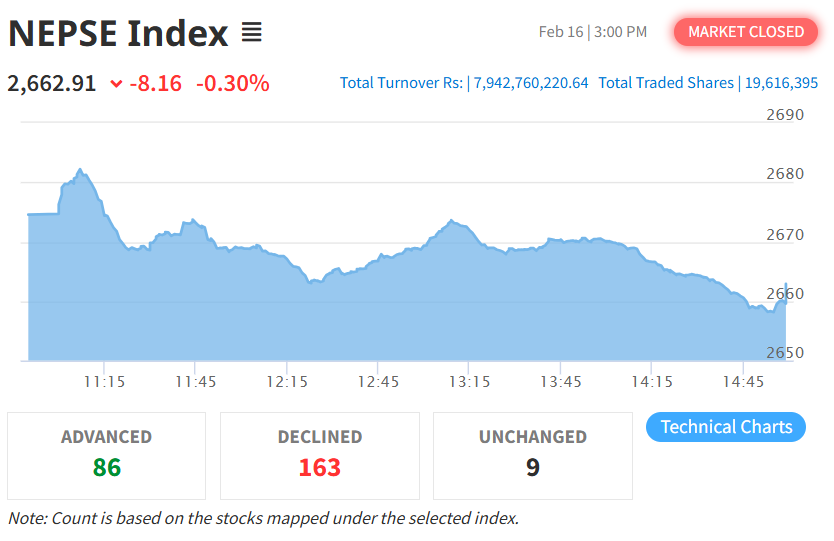Select the Declined 163 stocks box

click(x=319, y=455)
